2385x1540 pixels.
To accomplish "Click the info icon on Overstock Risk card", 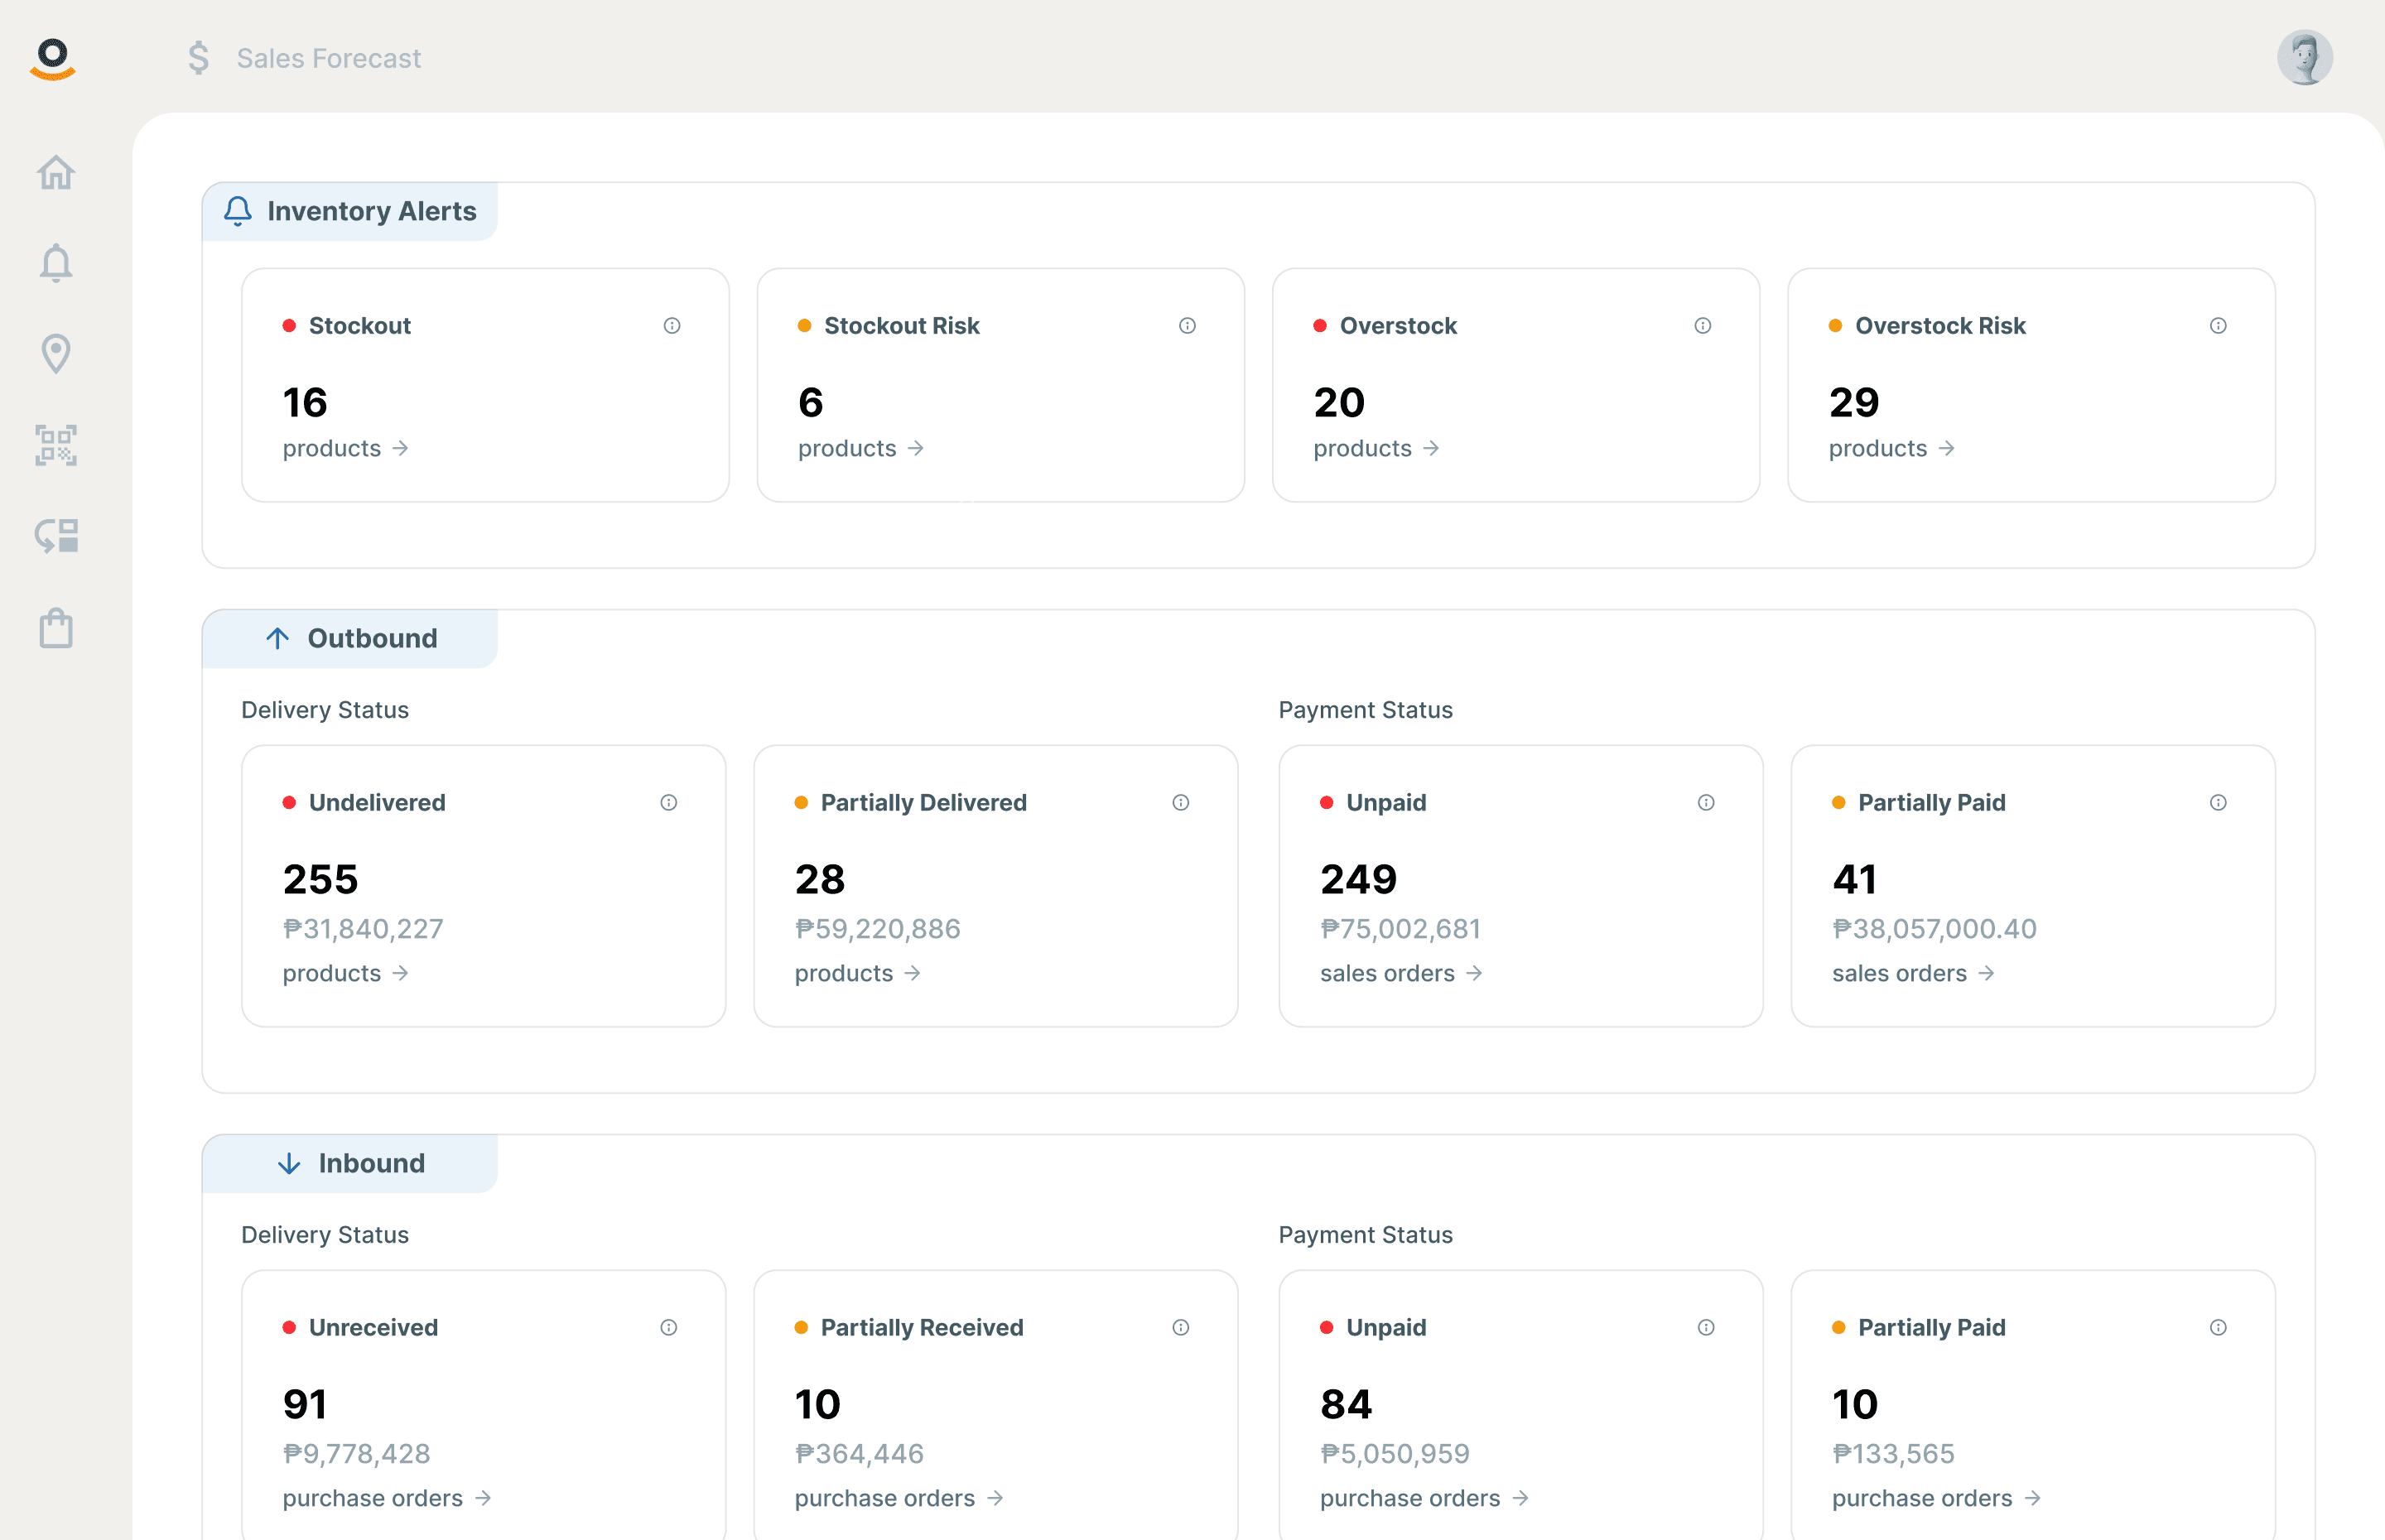I will [2218, 326].
